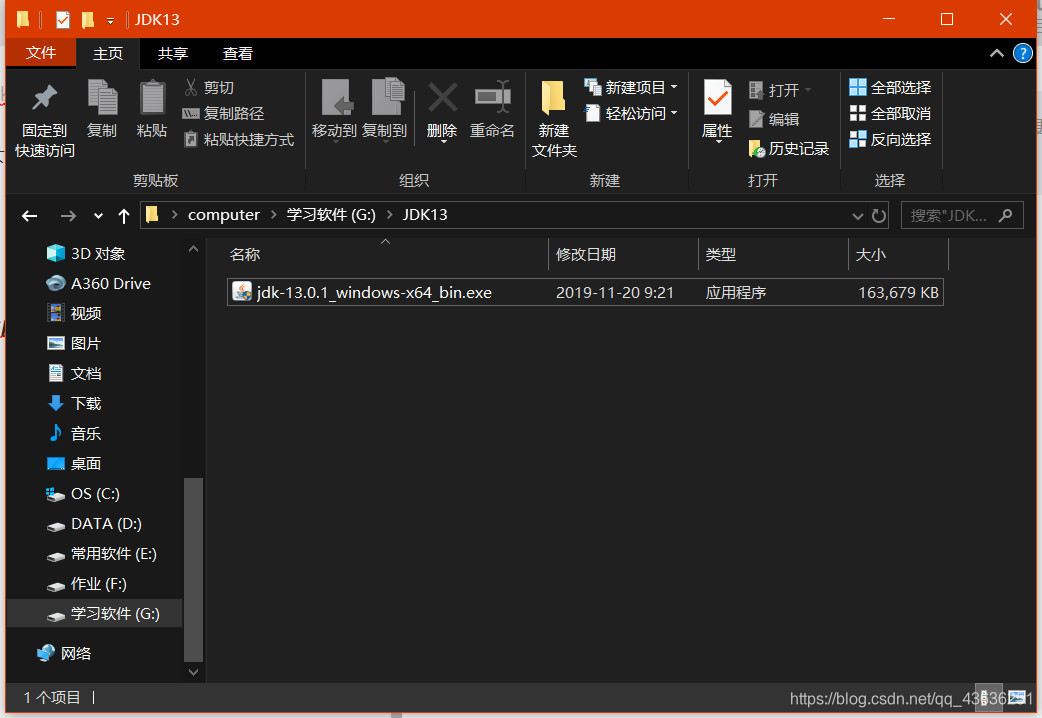Open 音乐 (Music) folder
This screenshot has height=718, width=1042.
click(74, 433)
